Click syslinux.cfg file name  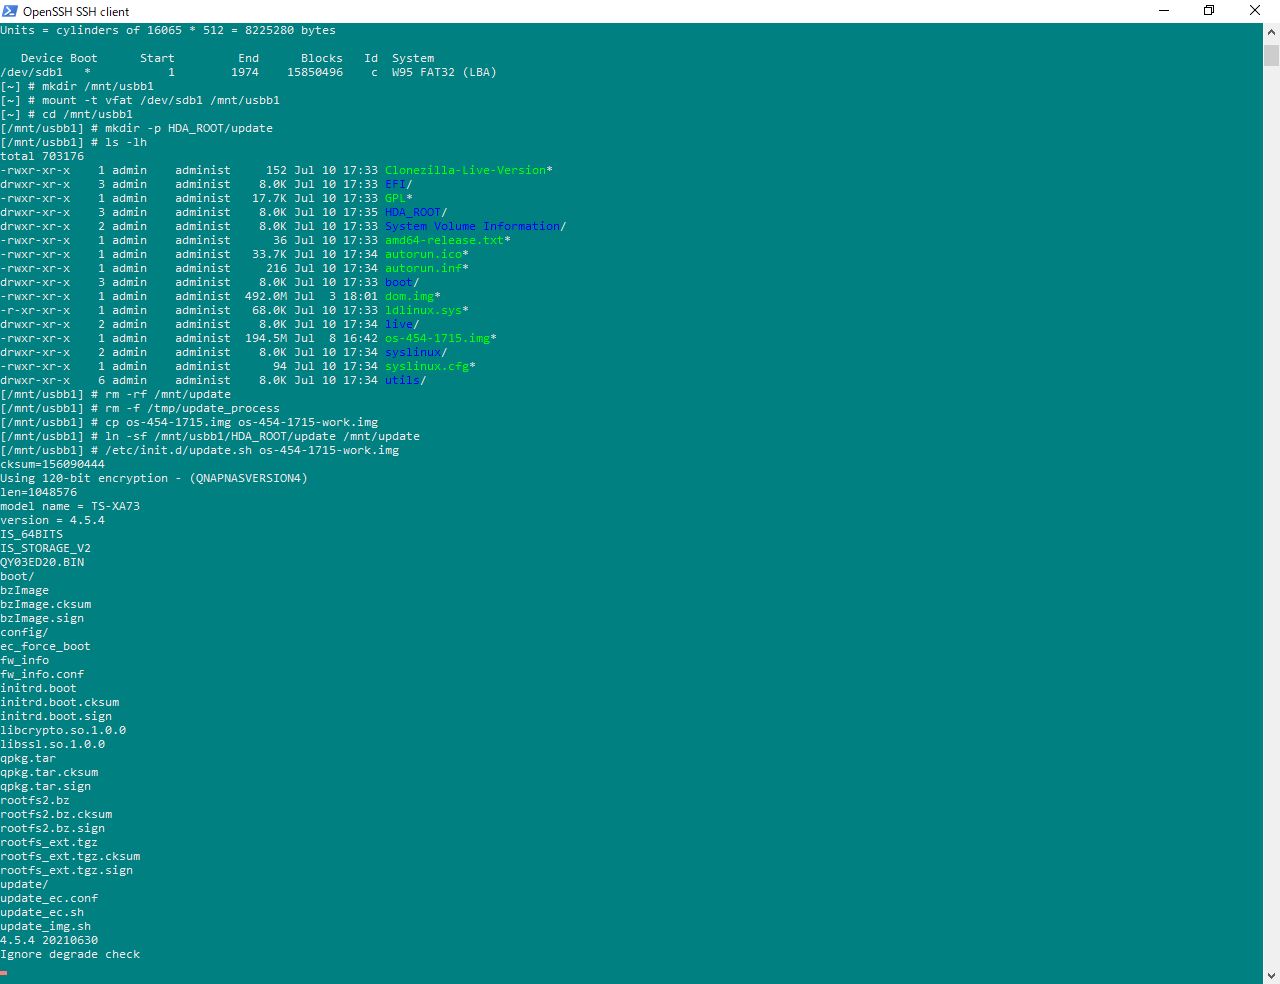point(426,366)
